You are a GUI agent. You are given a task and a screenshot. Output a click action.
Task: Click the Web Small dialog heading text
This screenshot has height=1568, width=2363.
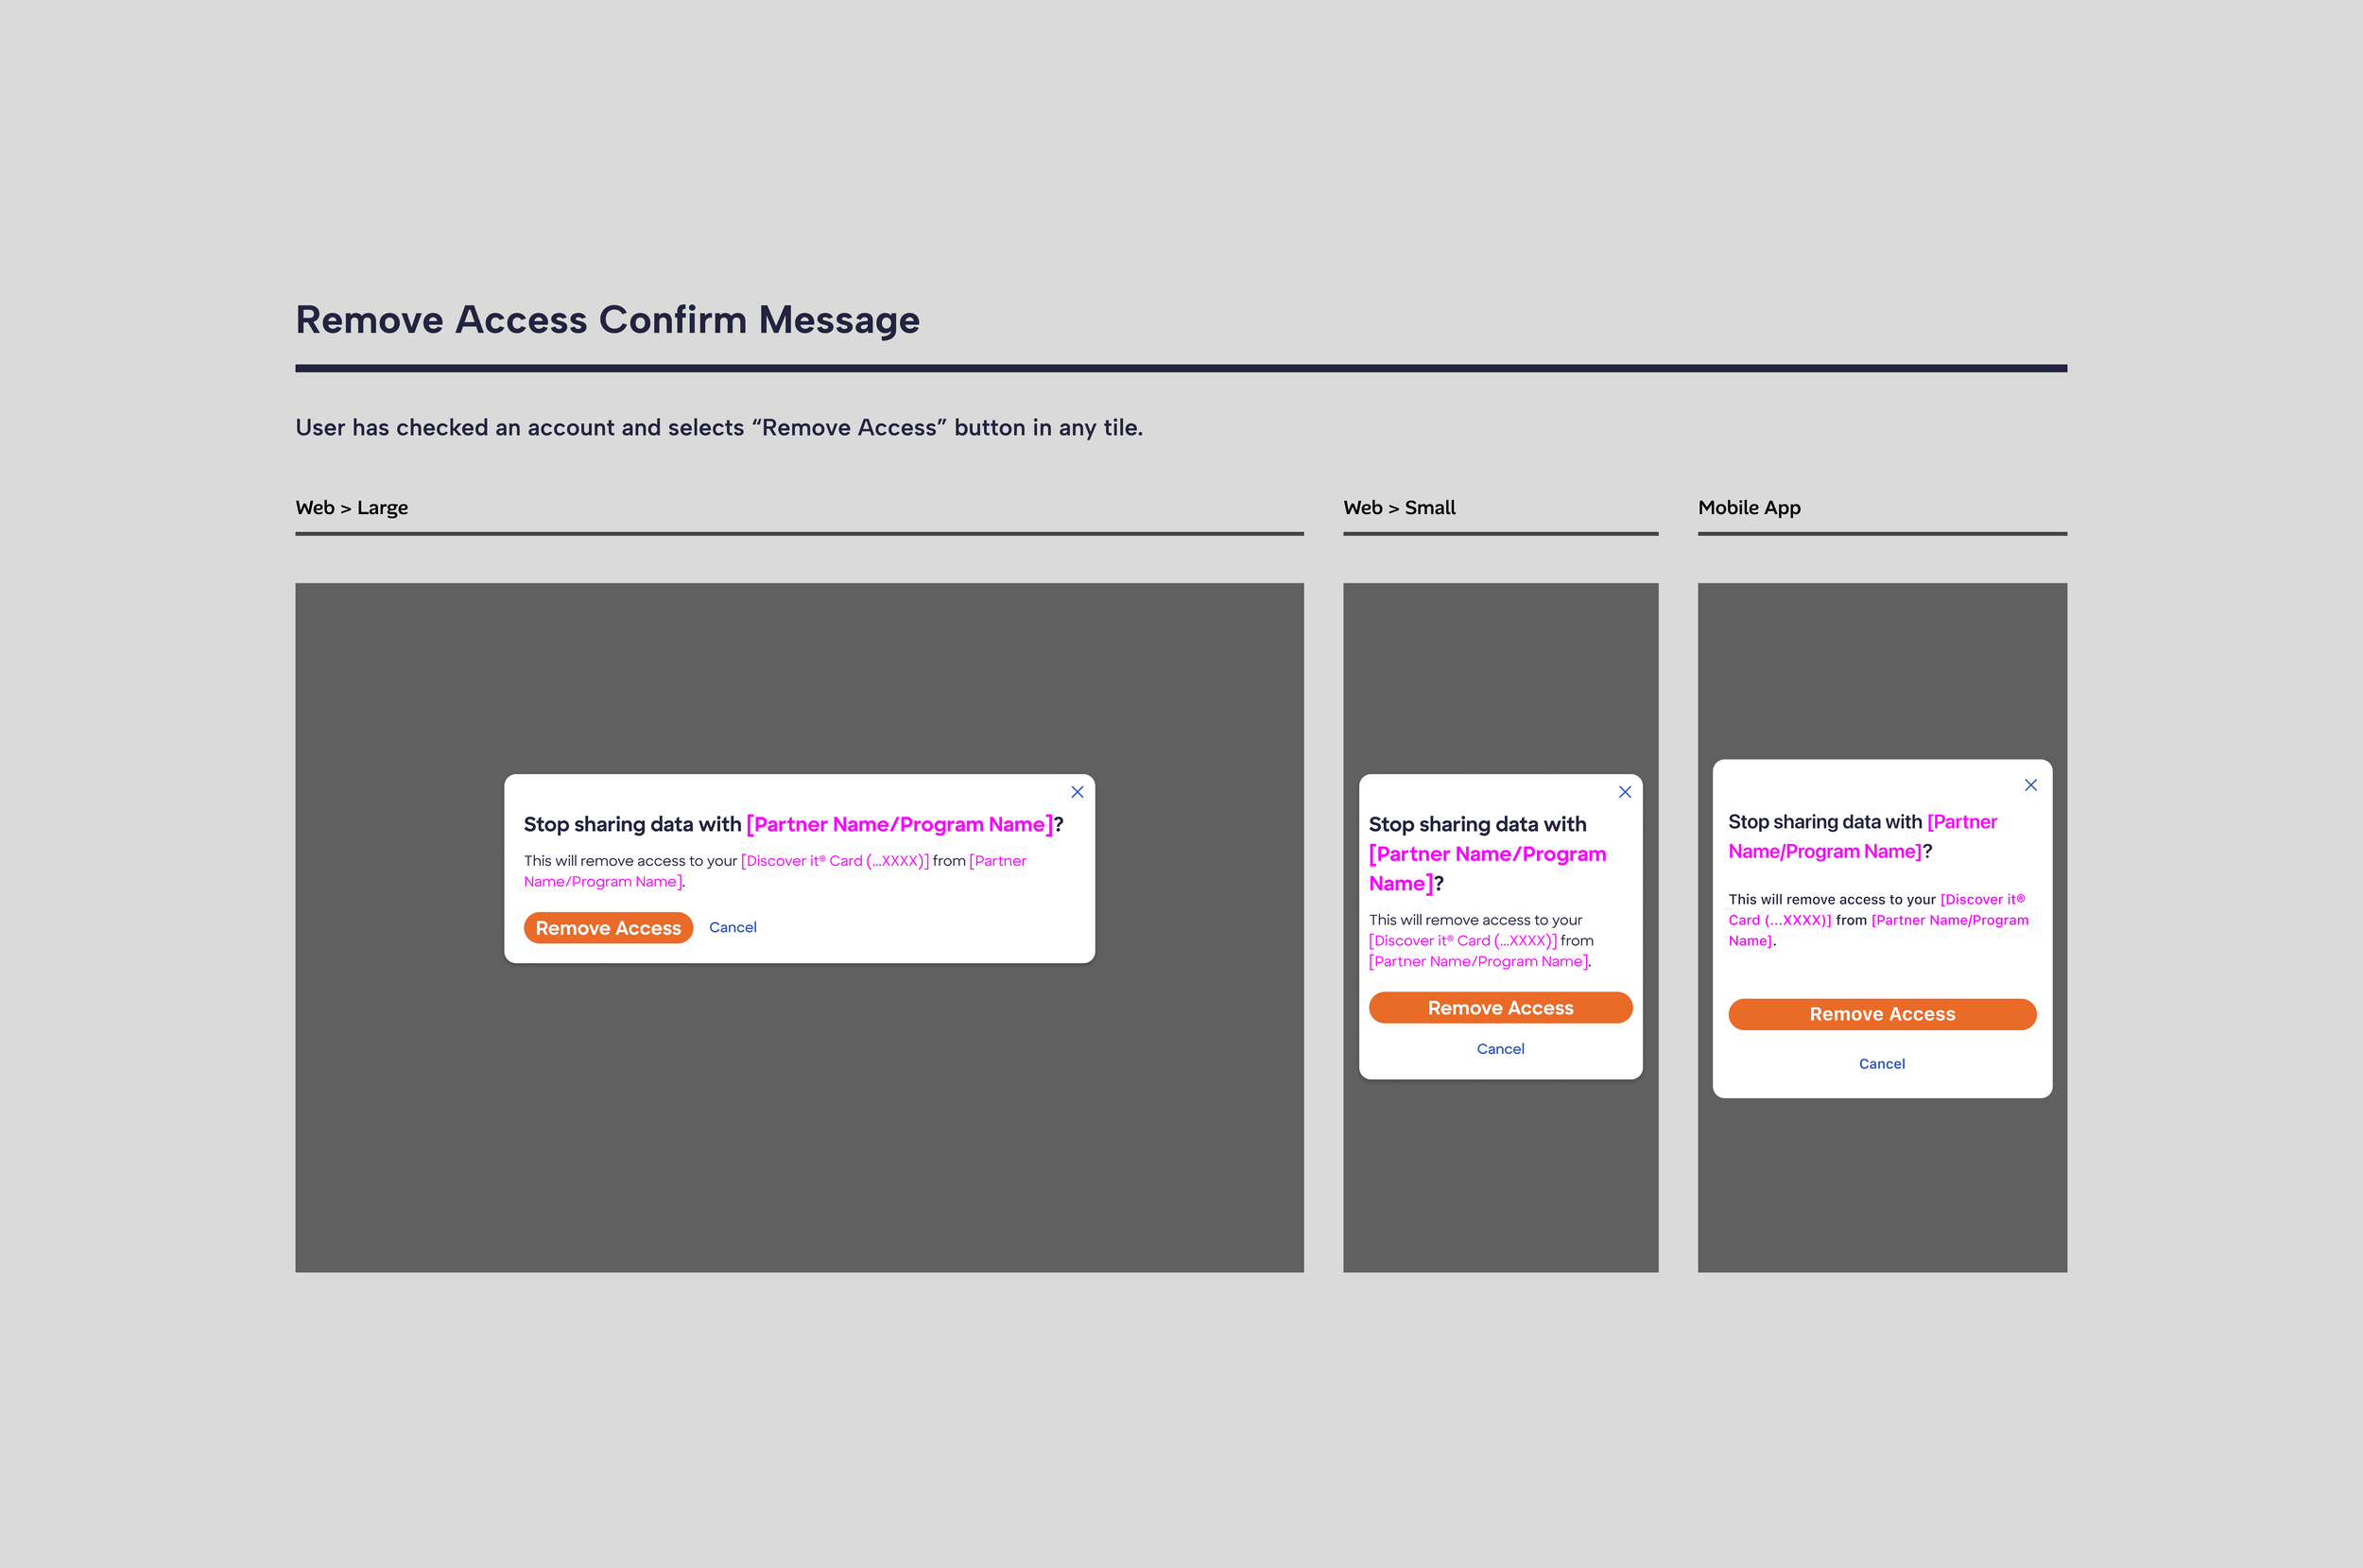tap(1488, 854)
